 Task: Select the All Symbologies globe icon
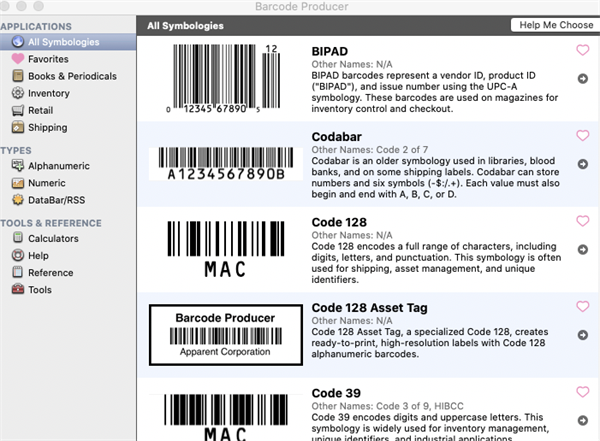18,42
